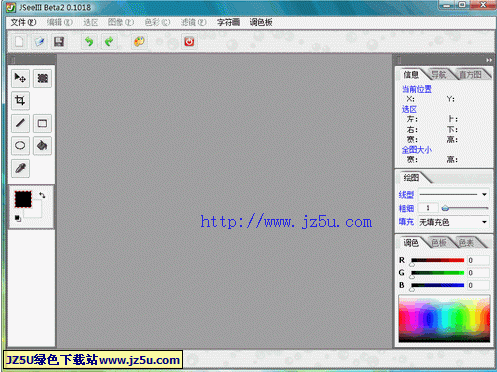Select the Crop tool
497x372 pixels.
pyautogui.click(x=20, y=100)
